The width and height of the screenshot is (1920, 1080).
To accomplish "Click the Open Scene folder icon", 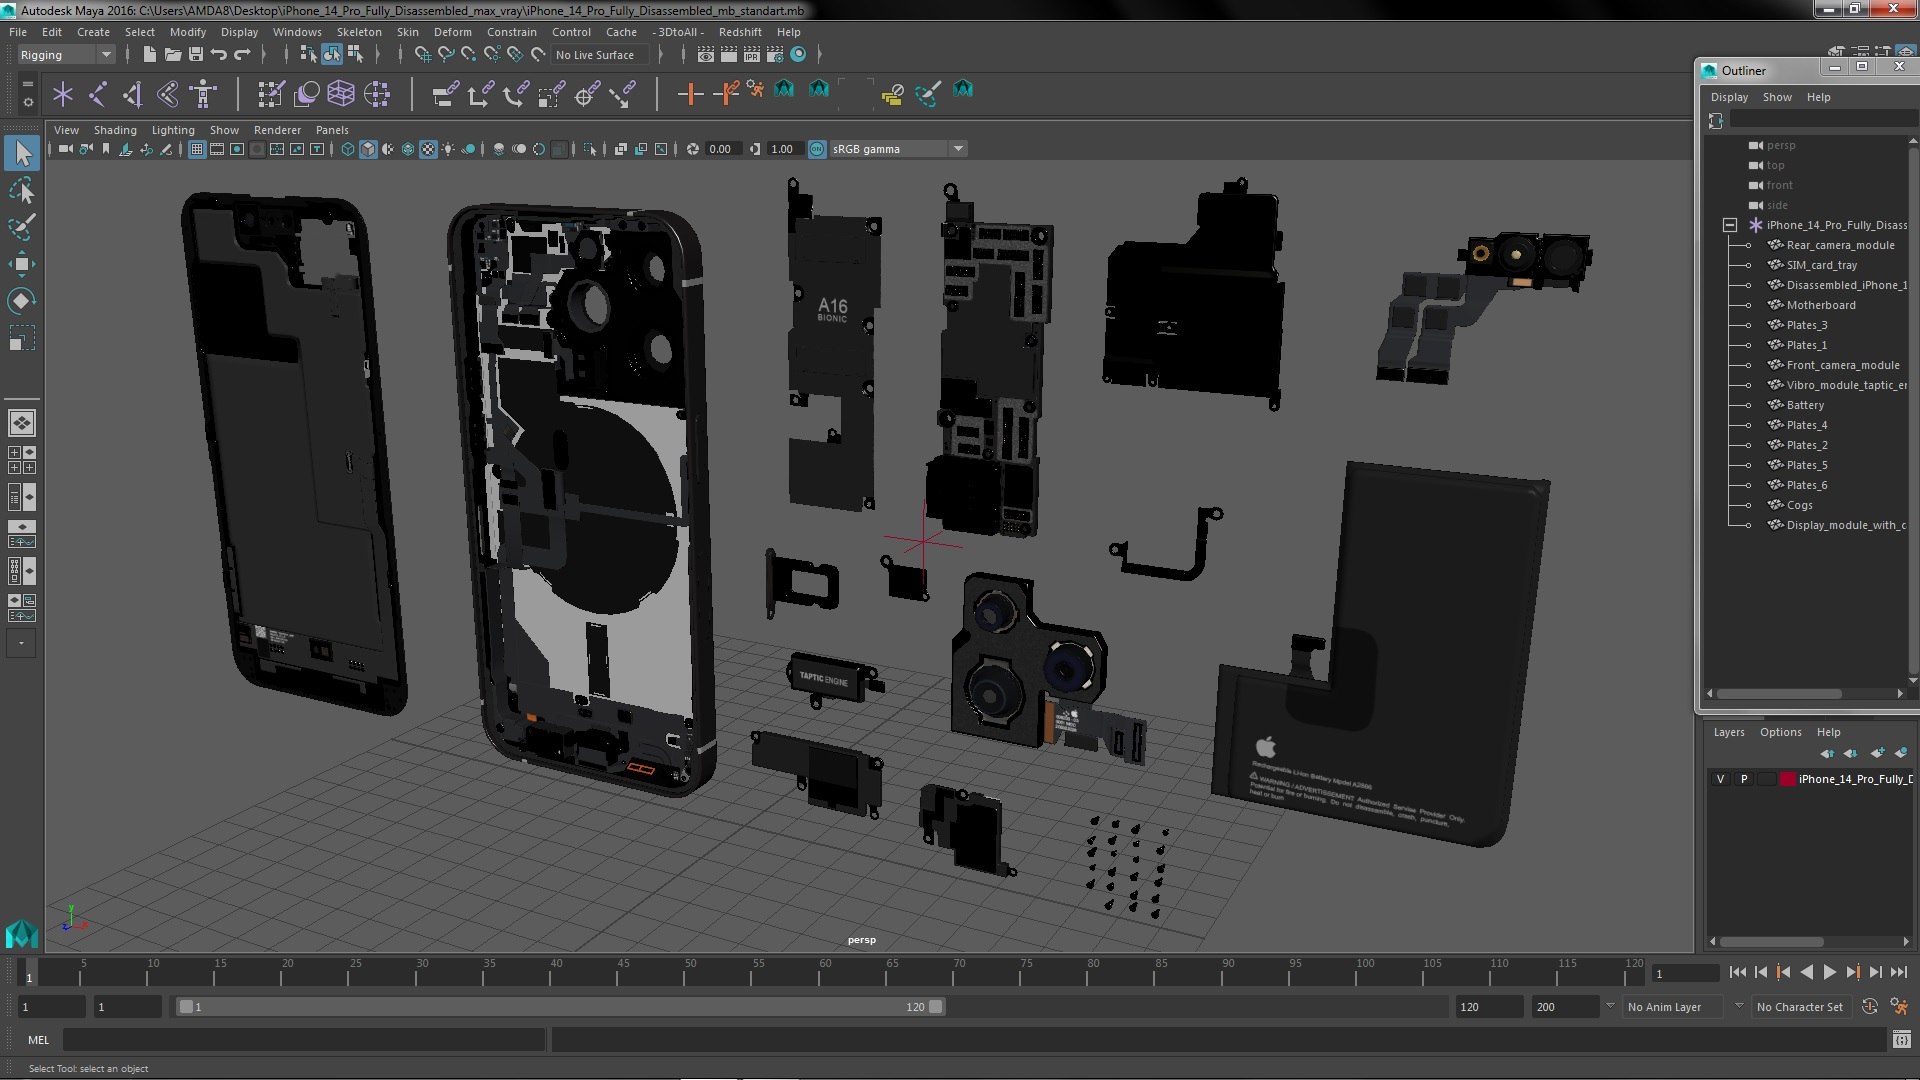I will pyautogui.click(x=172, y=55).
